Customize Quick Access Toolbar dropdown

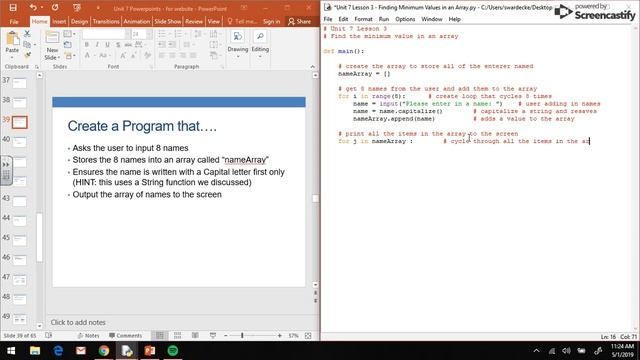click(98, 8)
